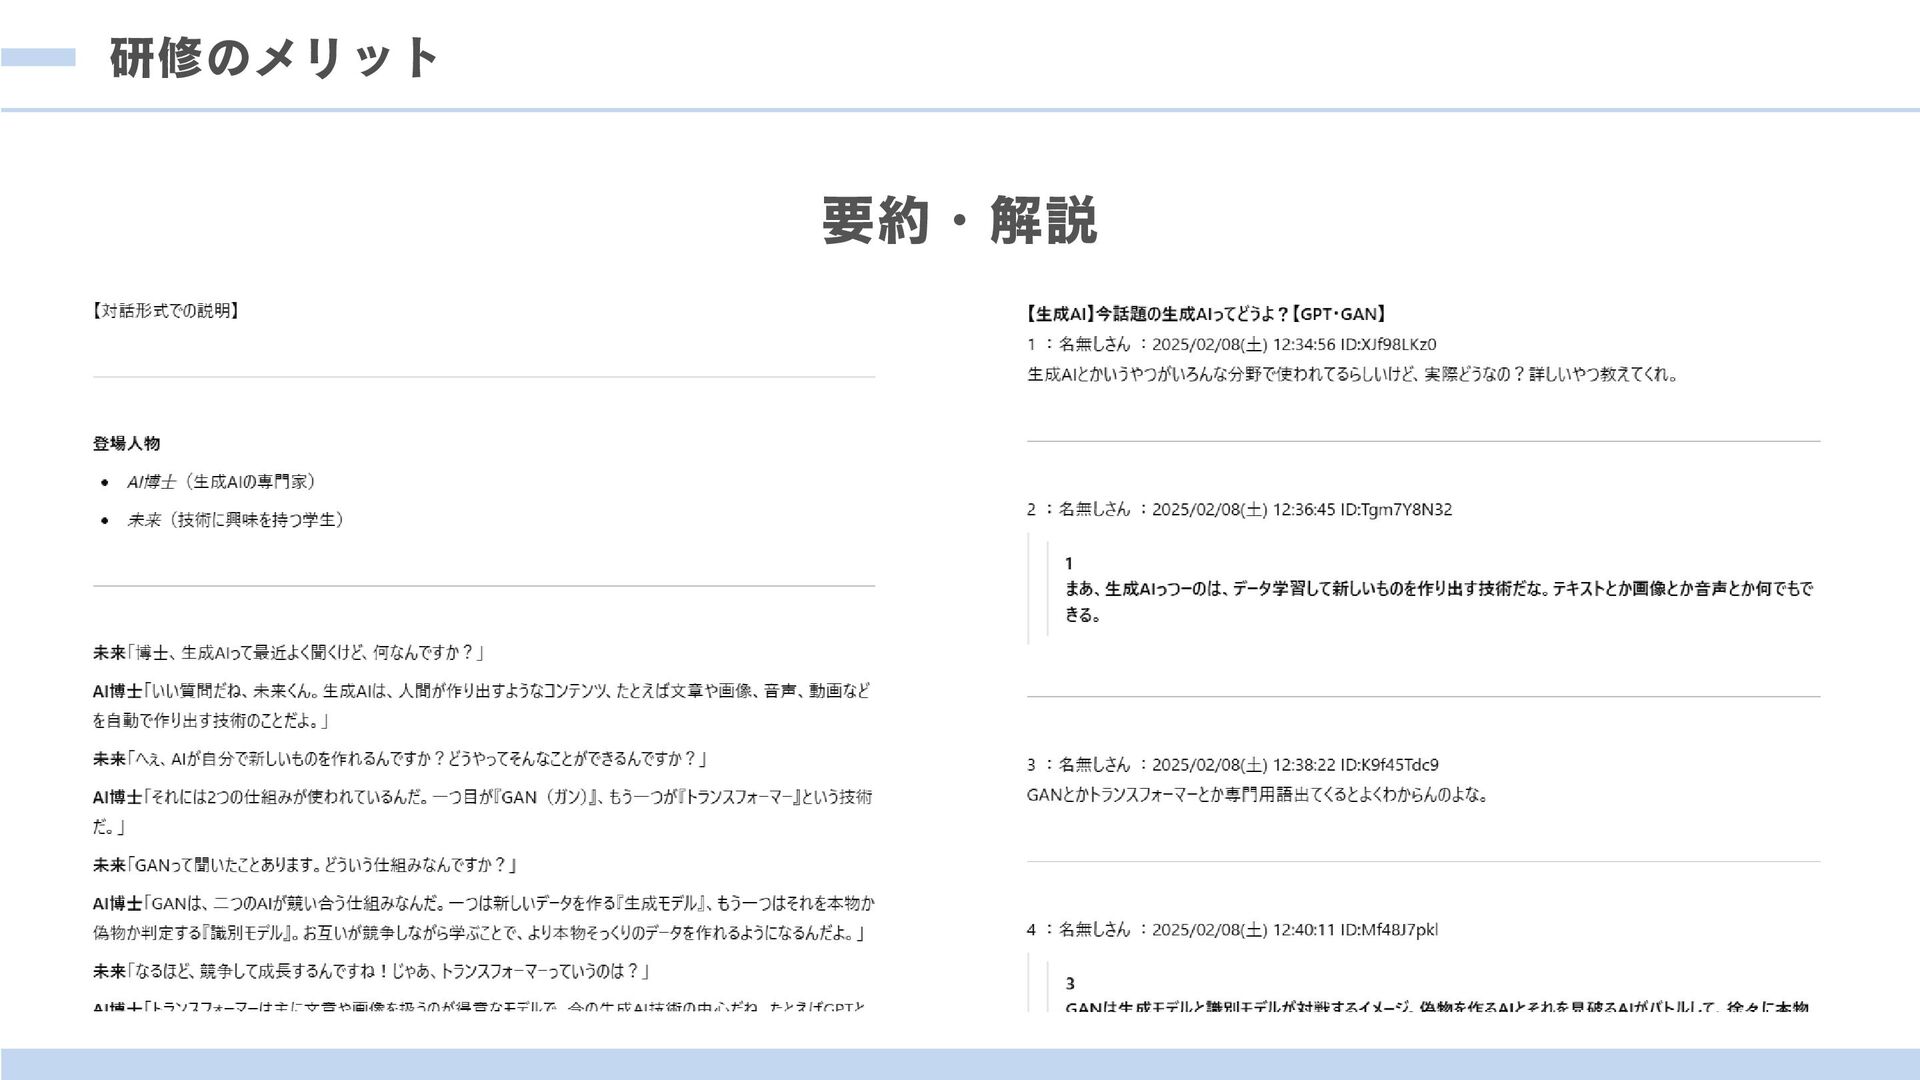1920x1080 pixels.
Task: Click 未来's line starting へぇ、AIが自分で
Action: pos(400,759)
